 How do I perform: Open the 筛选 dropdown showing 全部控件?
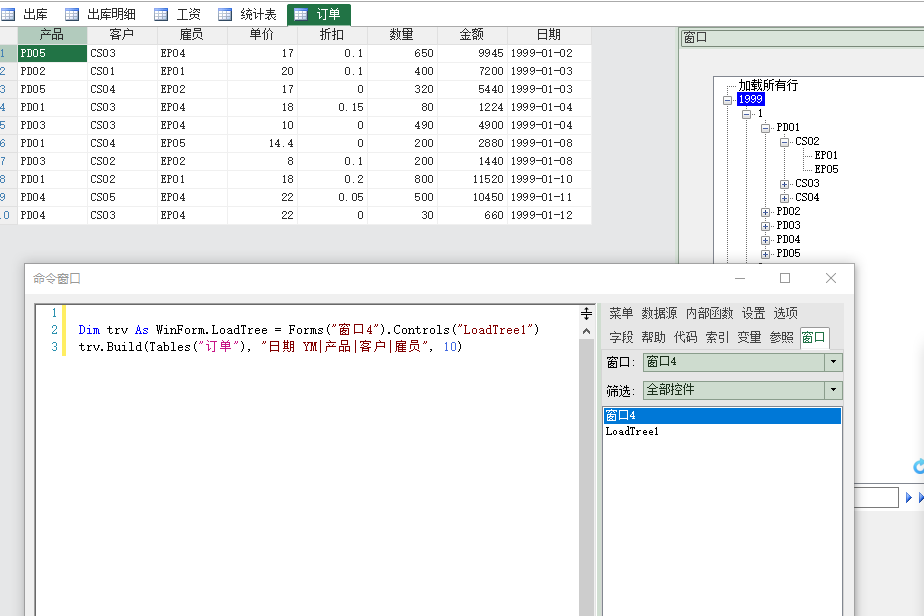[833, 390]
